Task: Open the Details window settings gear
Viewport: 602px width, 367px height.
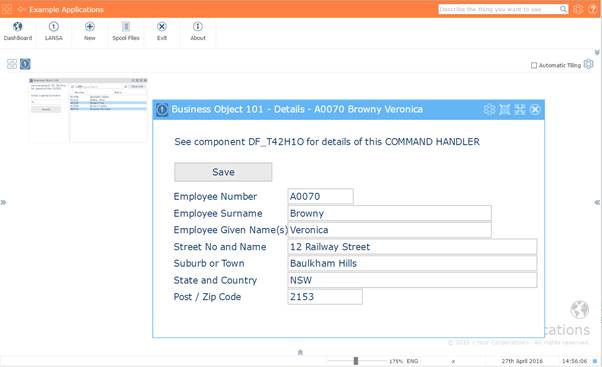Action: 489,109
